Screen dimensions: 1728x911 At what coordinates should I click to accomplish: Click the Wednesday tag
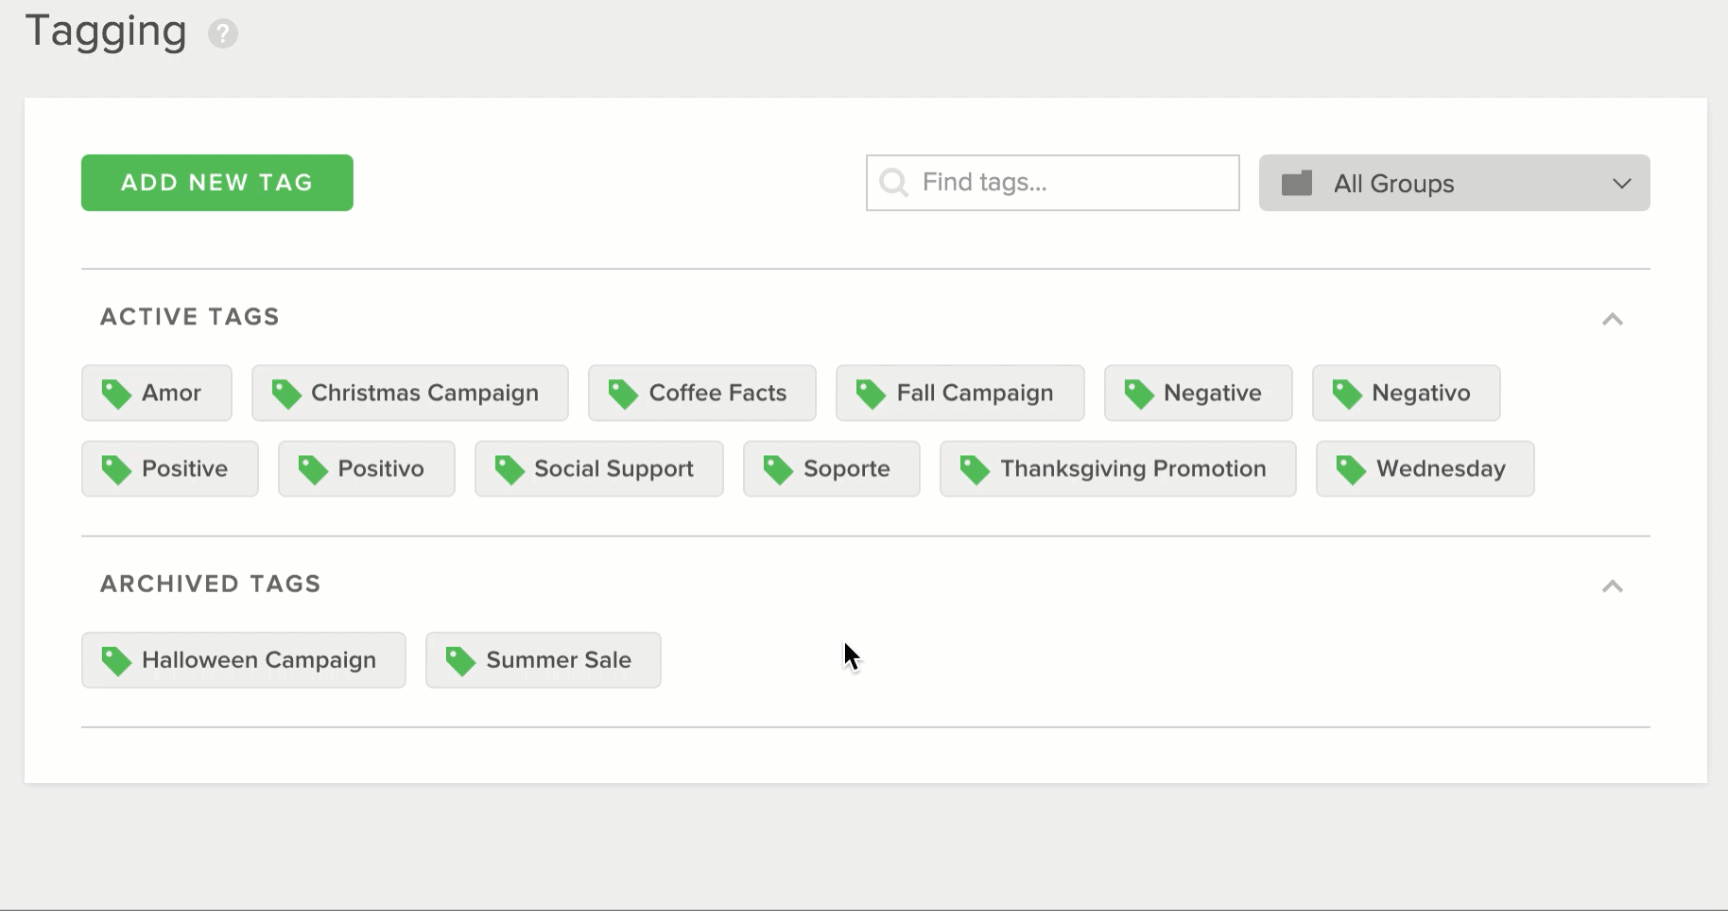[1425, 469]
